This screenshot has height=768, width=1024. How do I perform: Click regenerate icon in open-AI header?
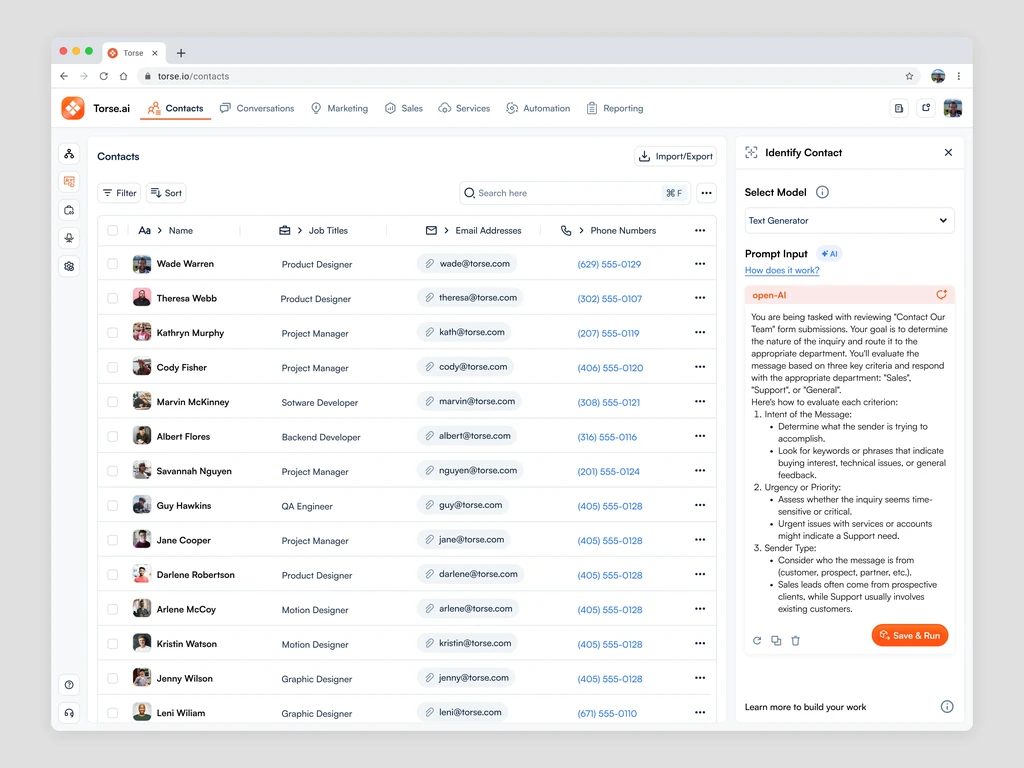pyautogui.click(x=941, y=295)
